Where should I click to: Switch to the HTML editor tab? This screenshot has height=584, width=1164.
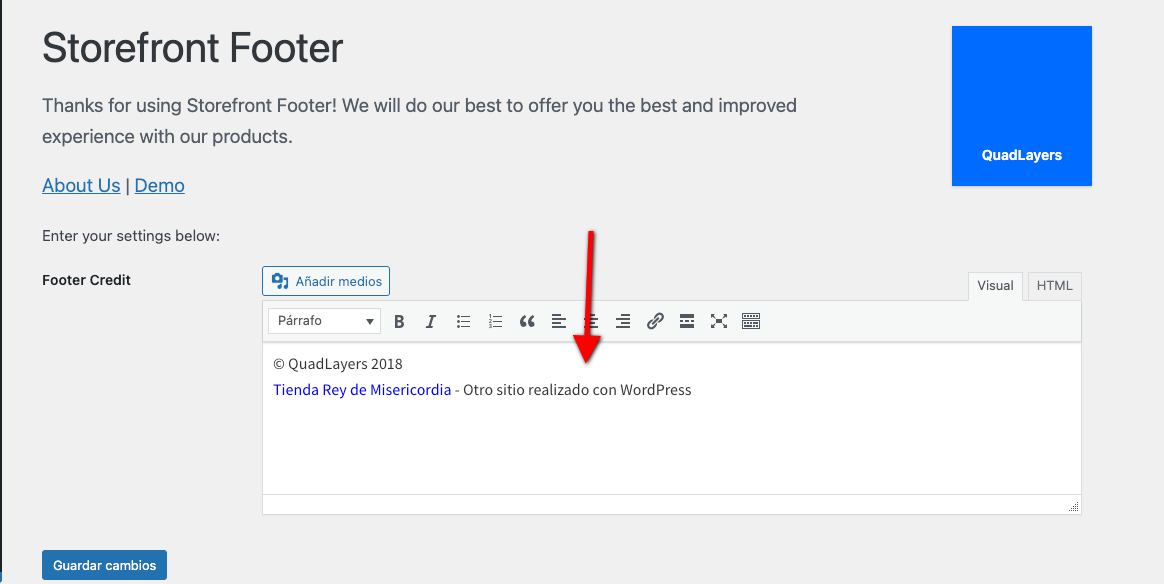[x=1054, y=286]
